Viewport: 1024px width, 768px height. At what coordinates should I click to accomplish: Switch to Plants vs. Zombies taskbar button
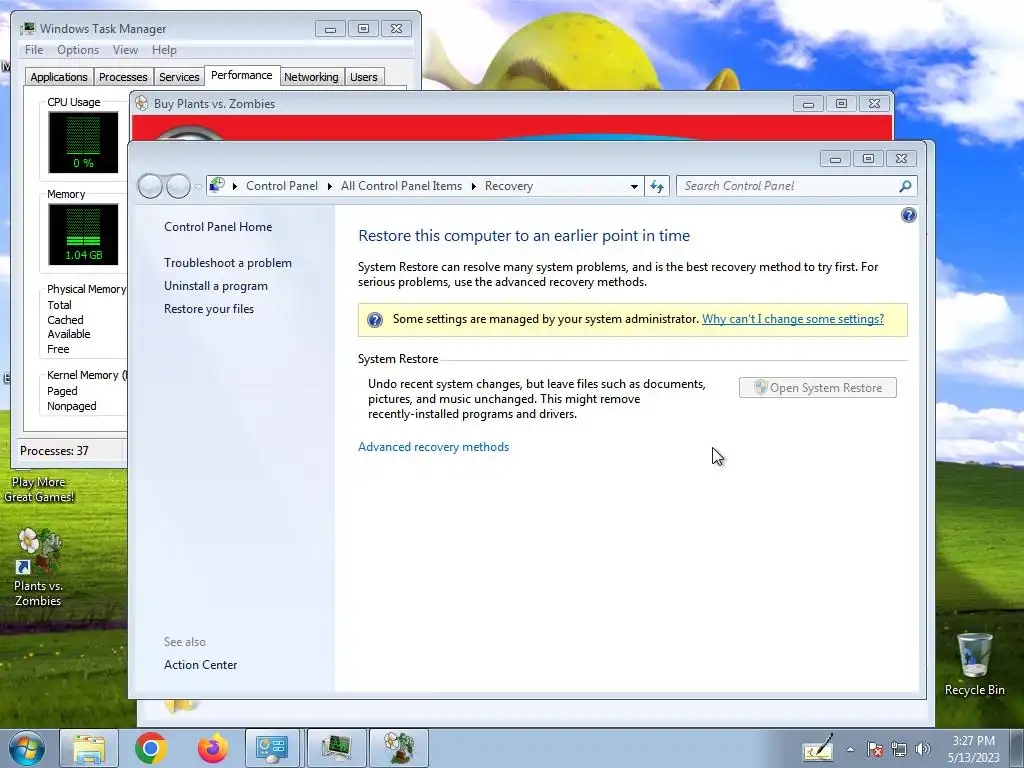point(399,748)
